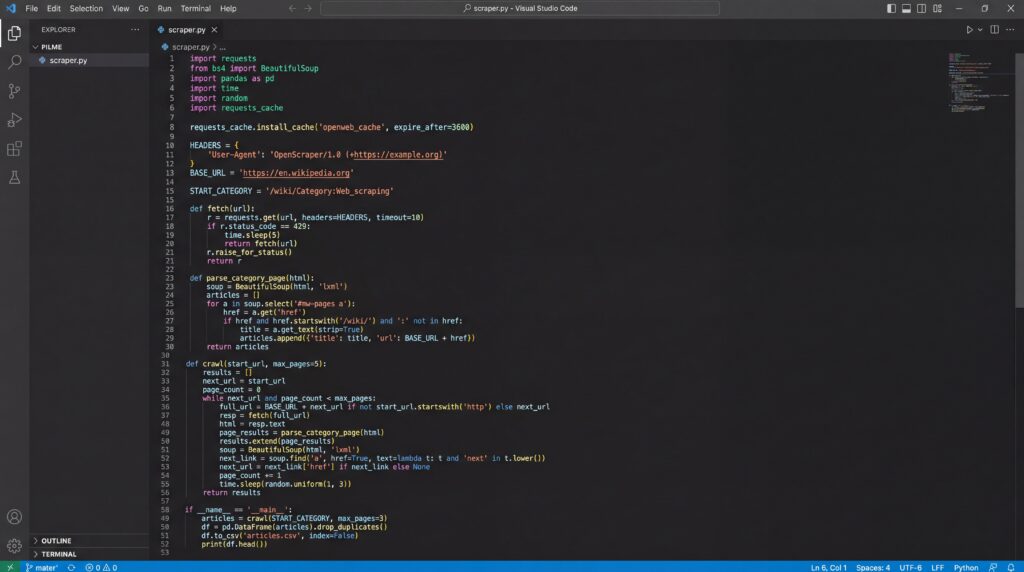Screen dimensions: 1024x572
Task: Open the feedback icon in status bar
Action: tap(993, 567)
